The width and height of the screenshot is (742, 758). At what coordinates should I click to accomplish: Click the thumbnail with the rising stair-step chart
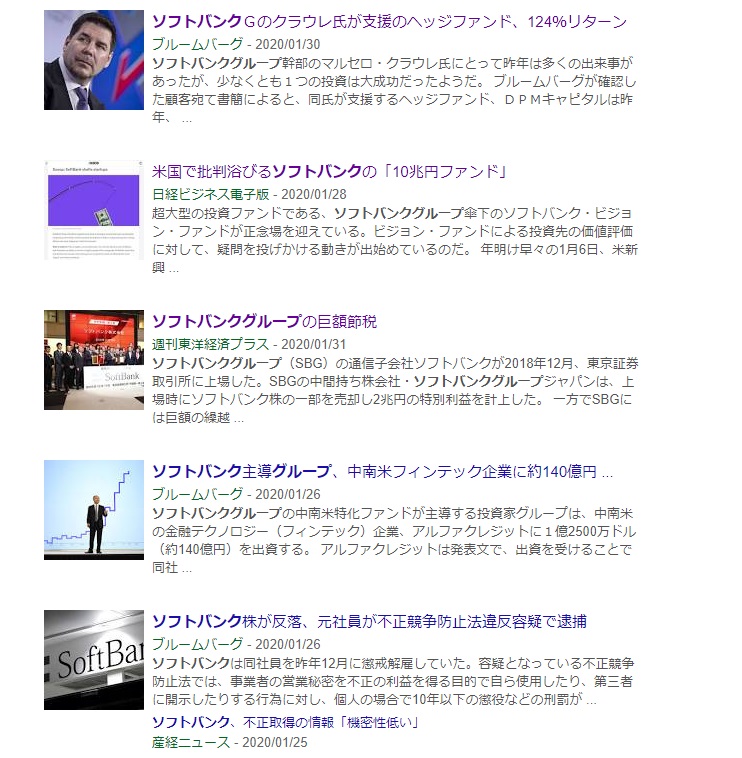[x=94, y=510]
